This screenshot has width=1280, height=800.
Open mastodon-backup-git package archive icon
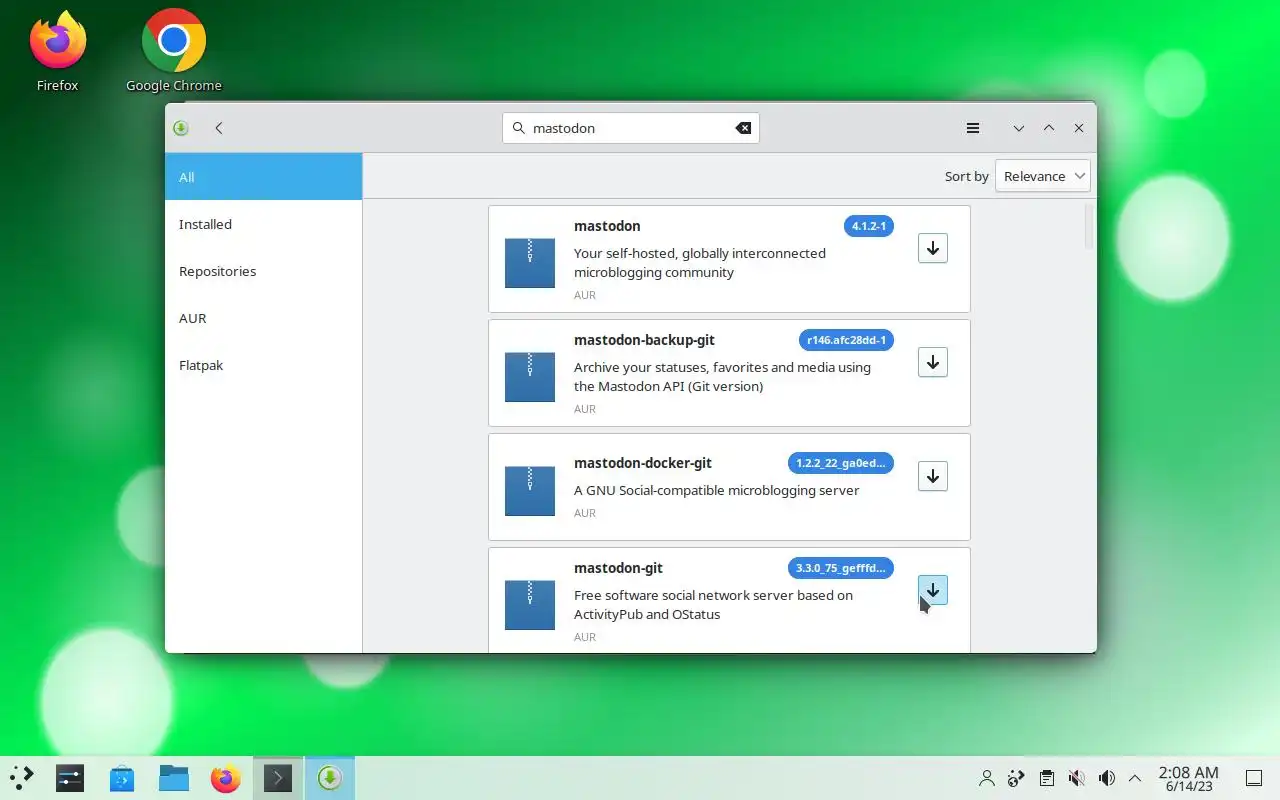click(x=529, y=377)
